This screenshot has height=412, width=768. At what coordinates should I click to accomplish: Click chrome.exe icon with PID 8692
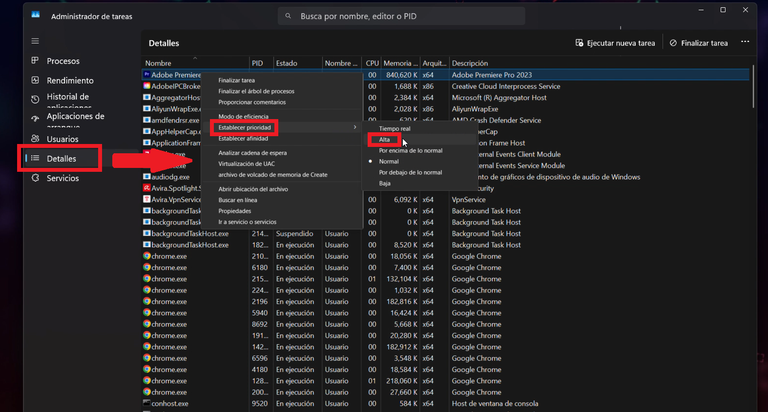coord(146,323)
